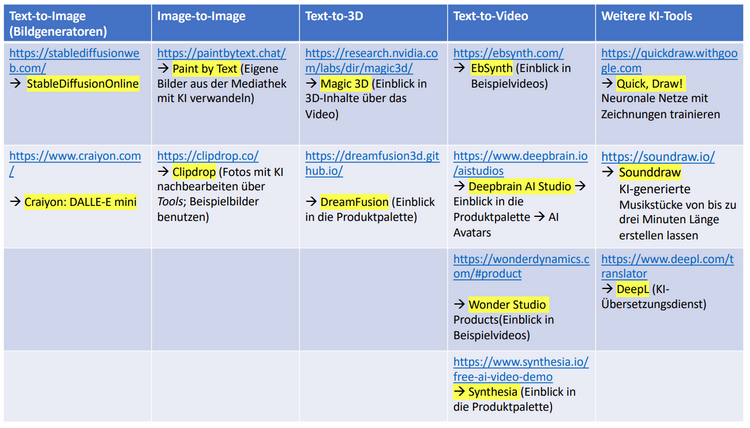Open the paintbytext.chat link

(x=221, y=53)
